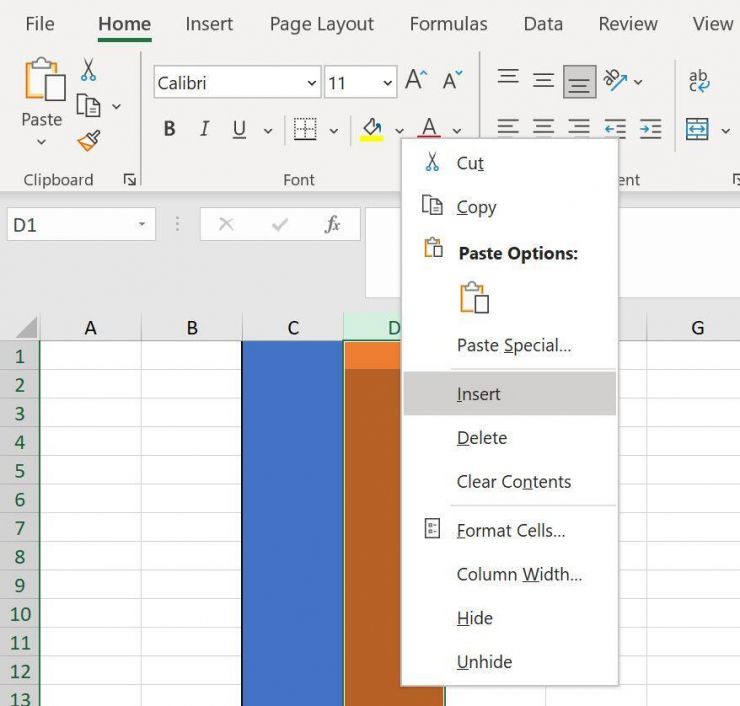This screenshot has width=740, height=706.
Task: Click the Increase Font Size icon
Action: [x=415, y=82]
